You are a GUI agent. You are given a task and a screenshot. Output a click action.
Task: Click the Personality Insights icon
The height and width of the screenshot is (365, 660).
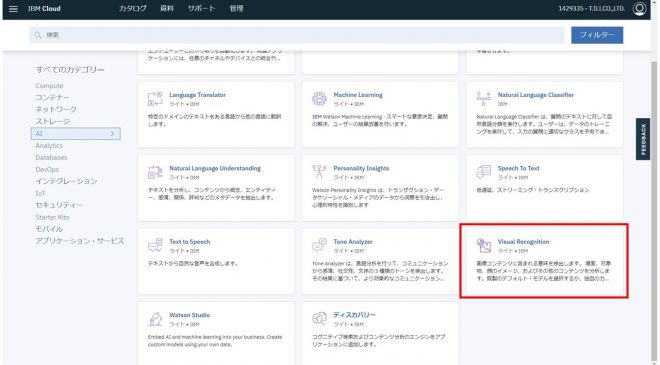(319, 172)
